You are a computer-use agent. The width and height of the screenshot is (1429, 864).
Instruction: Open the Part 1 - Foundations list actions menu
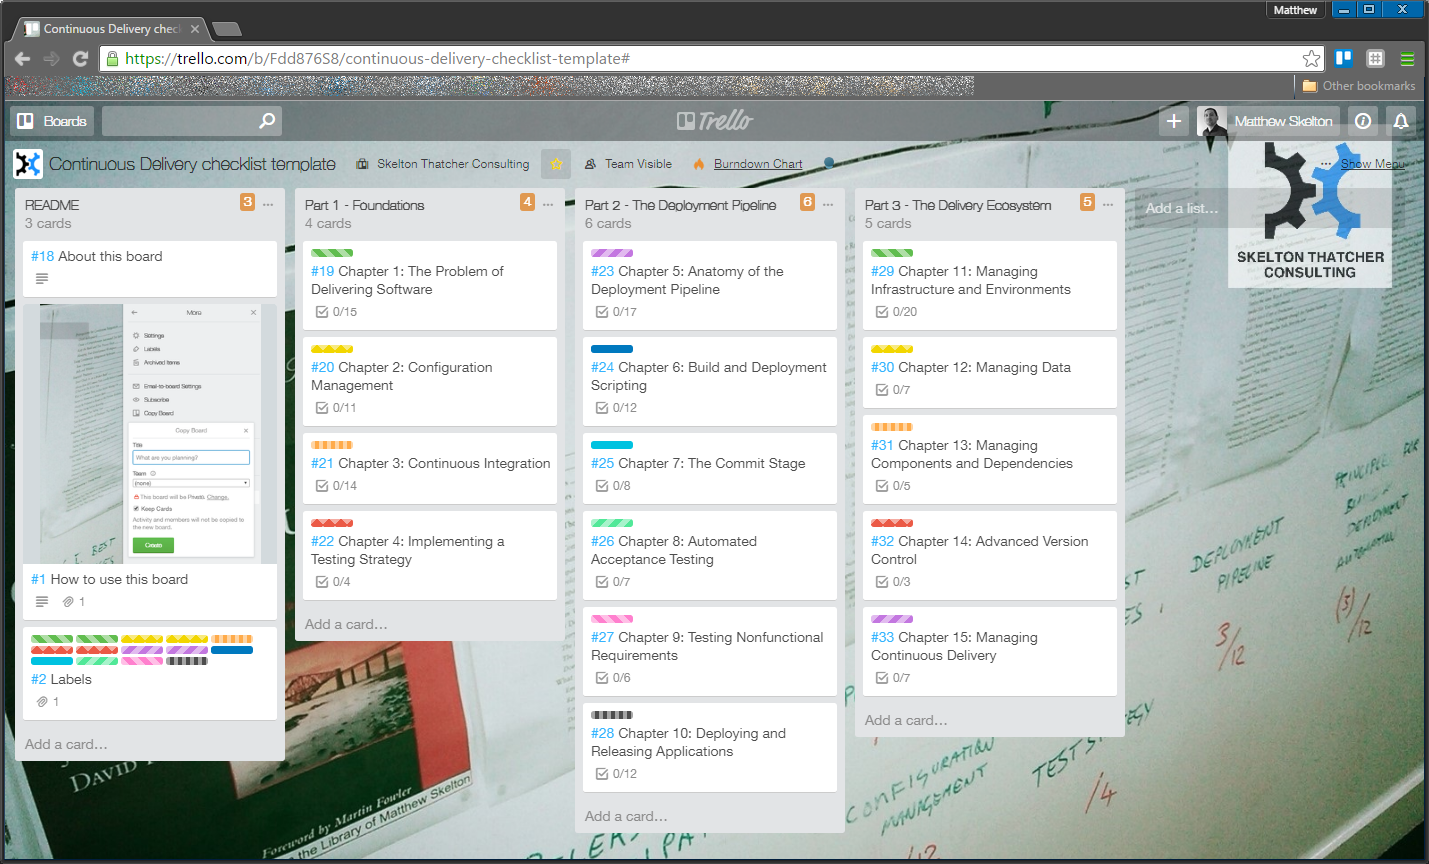[x=548, y=204]
